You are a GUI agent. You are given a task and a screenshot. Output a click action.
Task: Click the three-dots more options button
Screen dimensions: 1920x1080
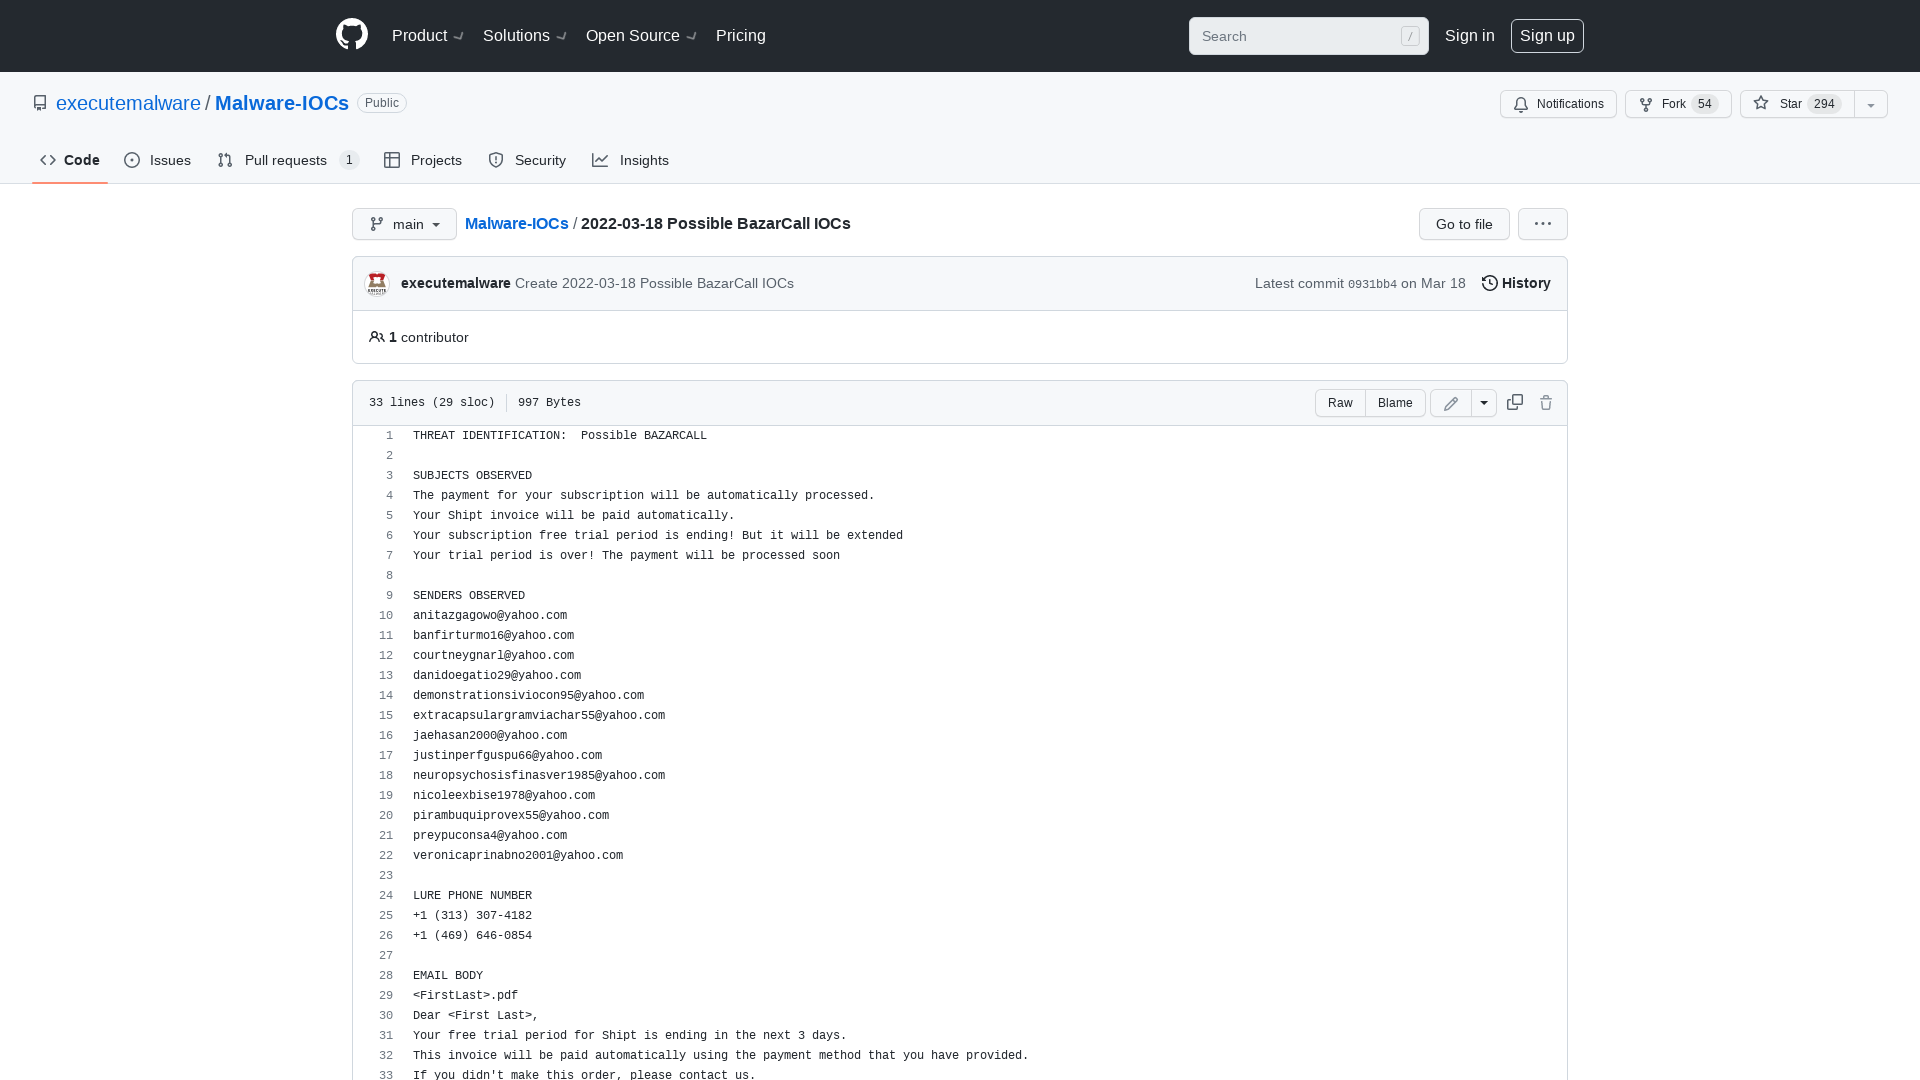1543,224
